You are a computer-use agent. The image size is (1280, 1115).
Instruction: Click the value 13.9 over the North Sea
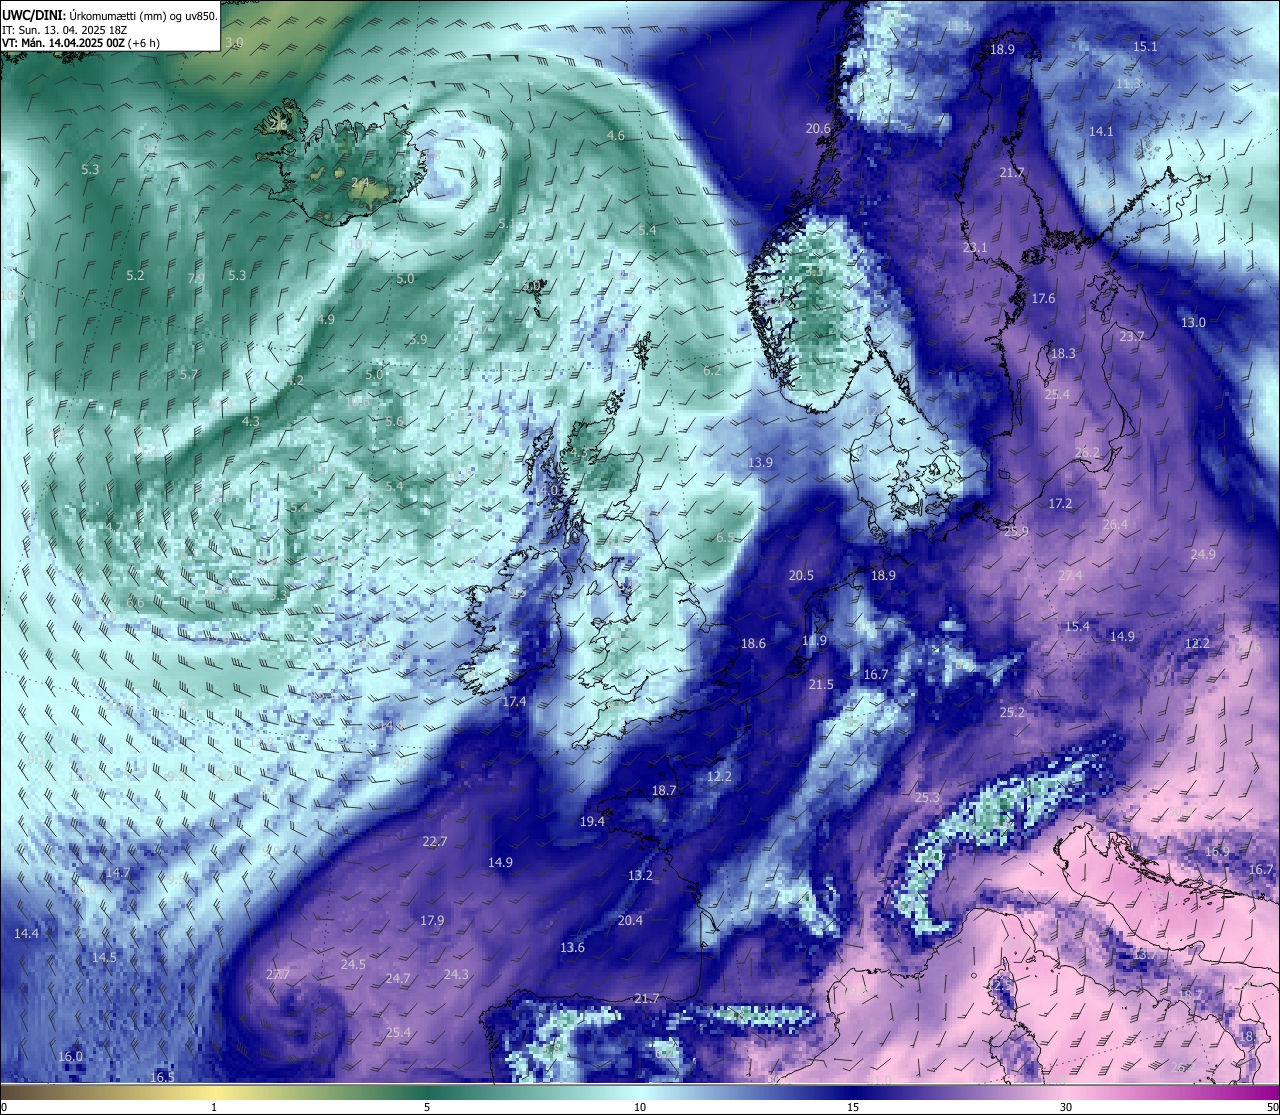[760, 463]
